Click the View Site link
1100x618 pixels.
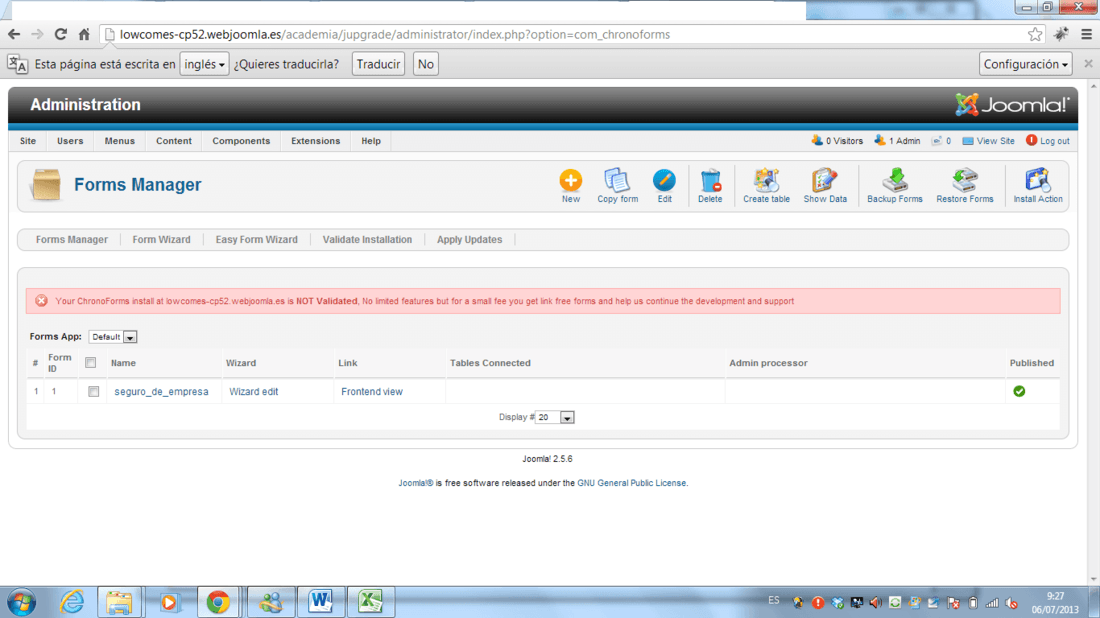988,141
